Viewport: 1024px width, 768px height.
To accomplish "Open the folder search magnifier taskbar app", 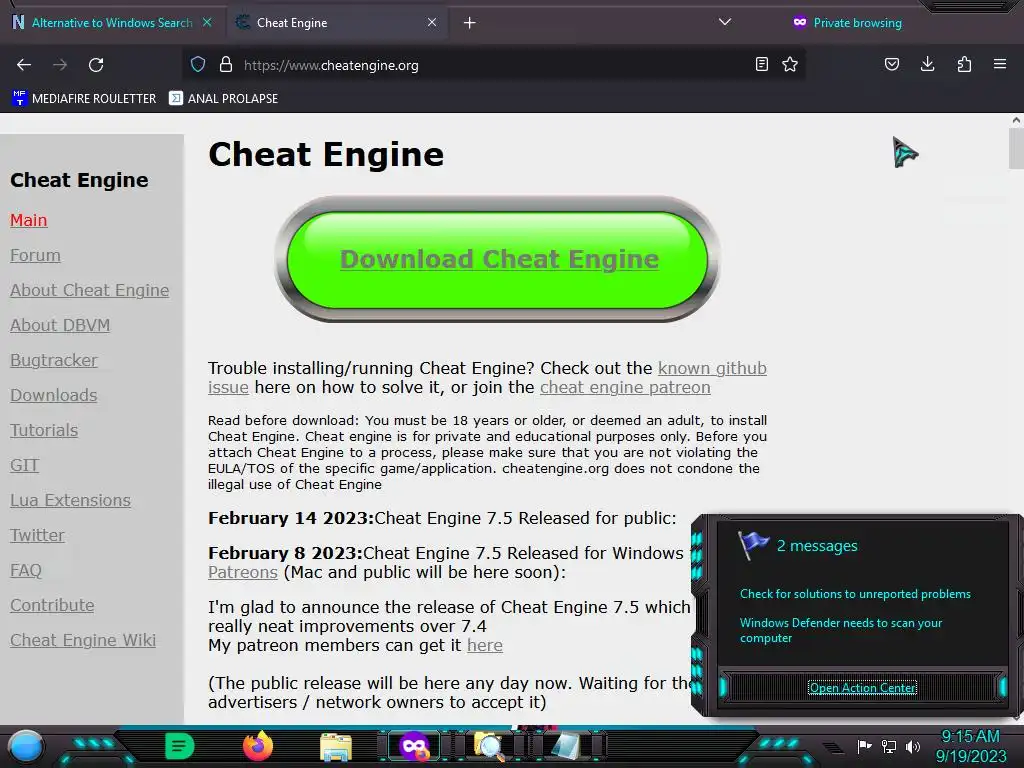I will [490, 747].
